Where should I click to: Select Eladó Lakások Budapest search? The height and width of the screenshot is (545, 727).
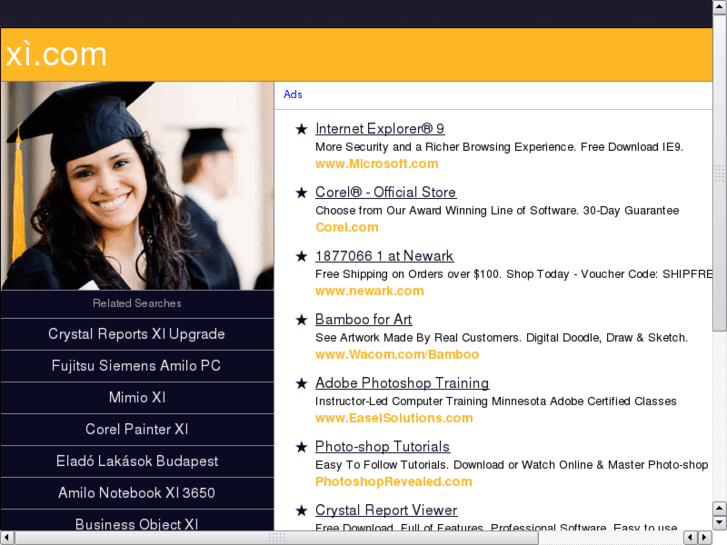(137, 461)
